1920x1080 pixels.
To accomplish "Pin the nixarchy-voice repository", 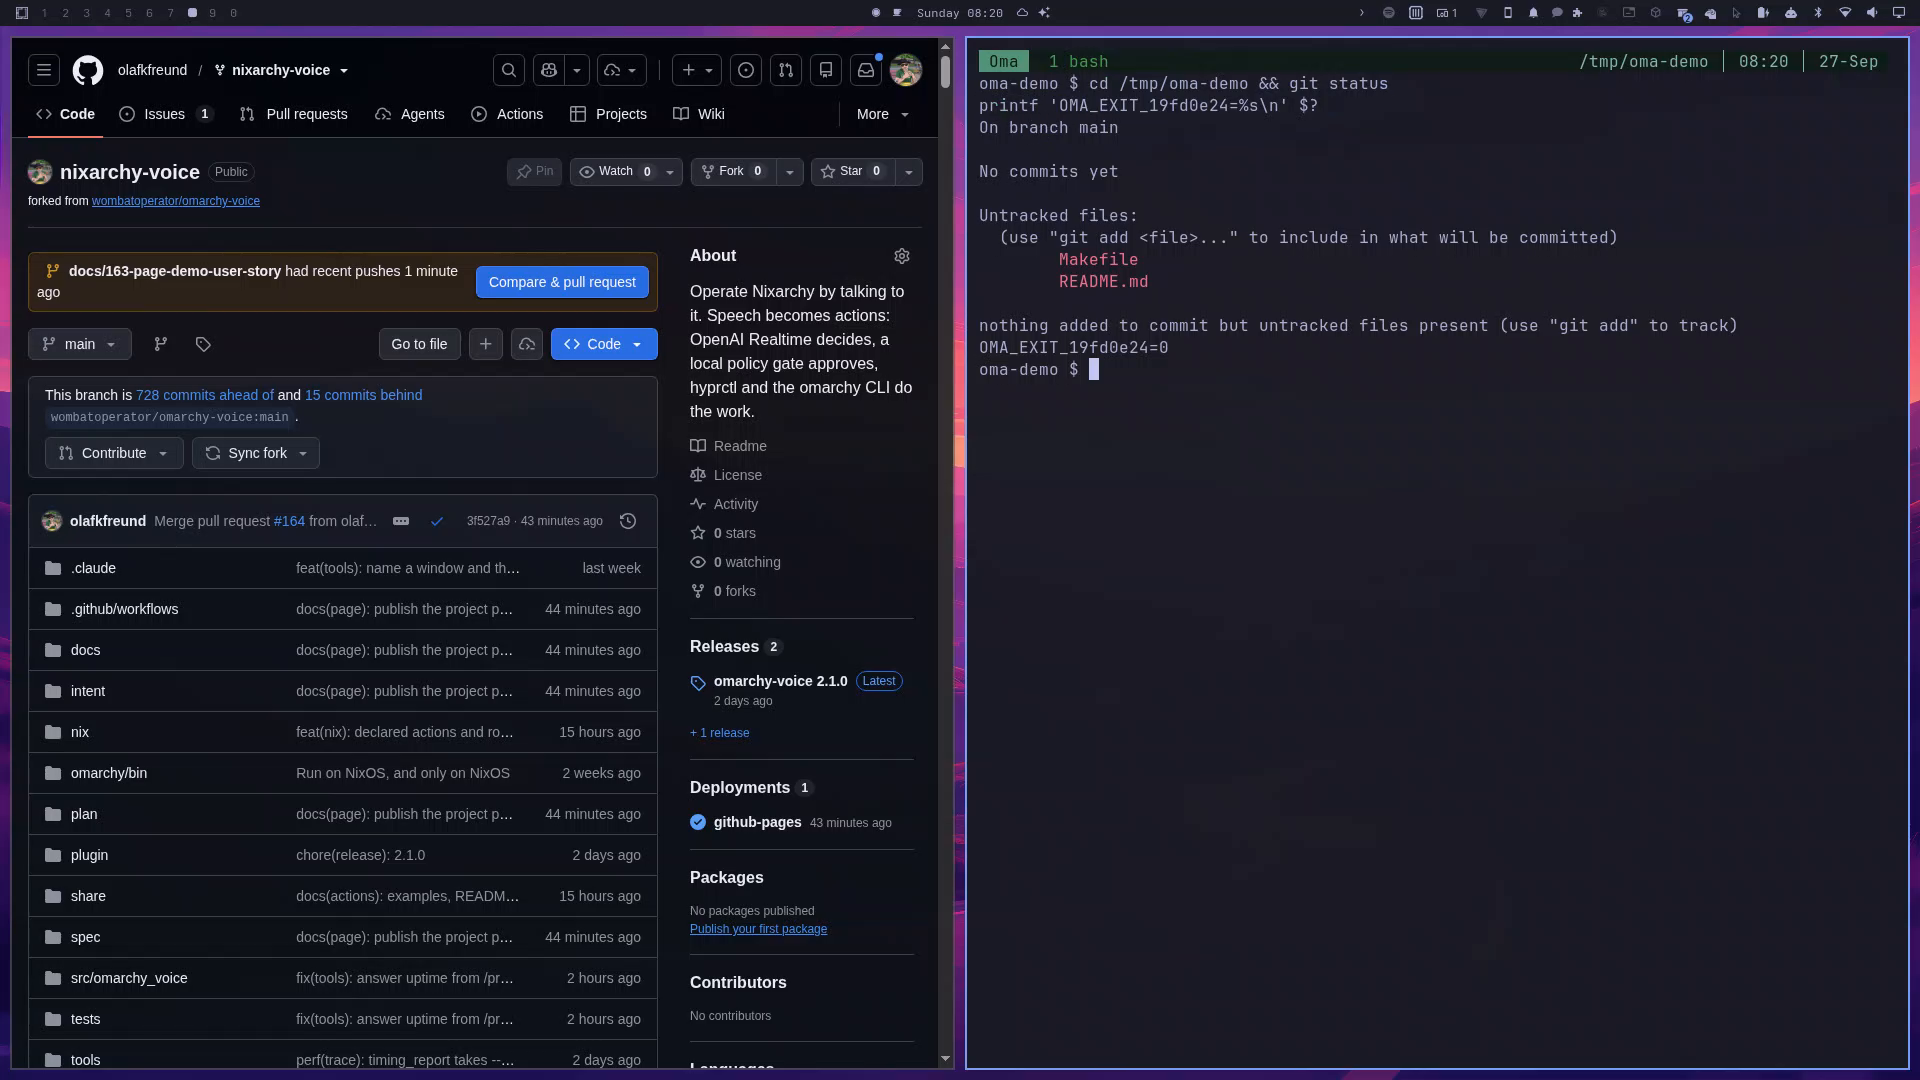I will pyautogui.click(x=535, y=172).
